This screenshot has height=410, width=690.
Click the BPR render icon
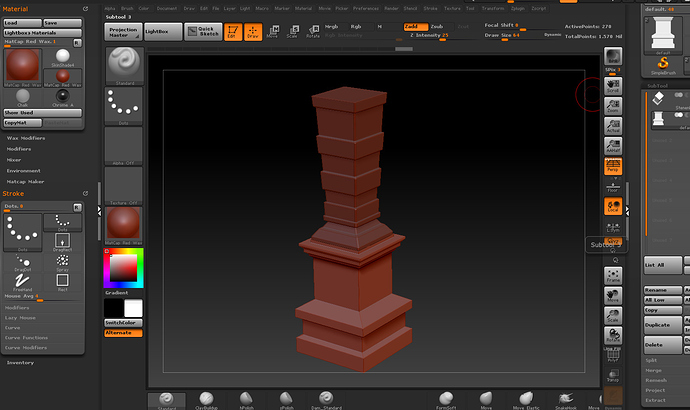(613, 57)
